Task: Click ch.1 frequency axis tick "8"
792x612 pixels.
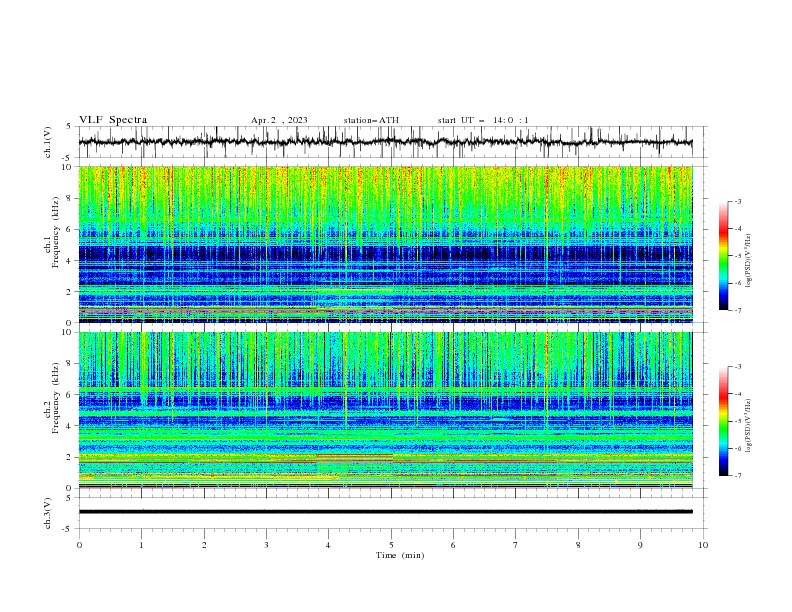Action: (69, 198)
